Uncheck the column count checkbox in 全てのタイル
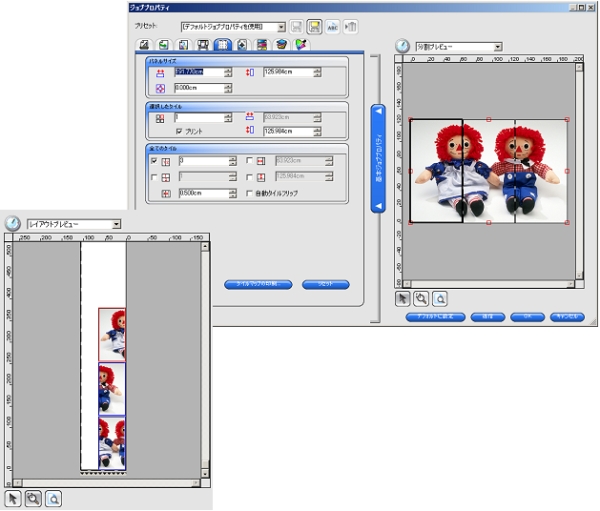Screen dimensions: 600x511 click(154, 161)
